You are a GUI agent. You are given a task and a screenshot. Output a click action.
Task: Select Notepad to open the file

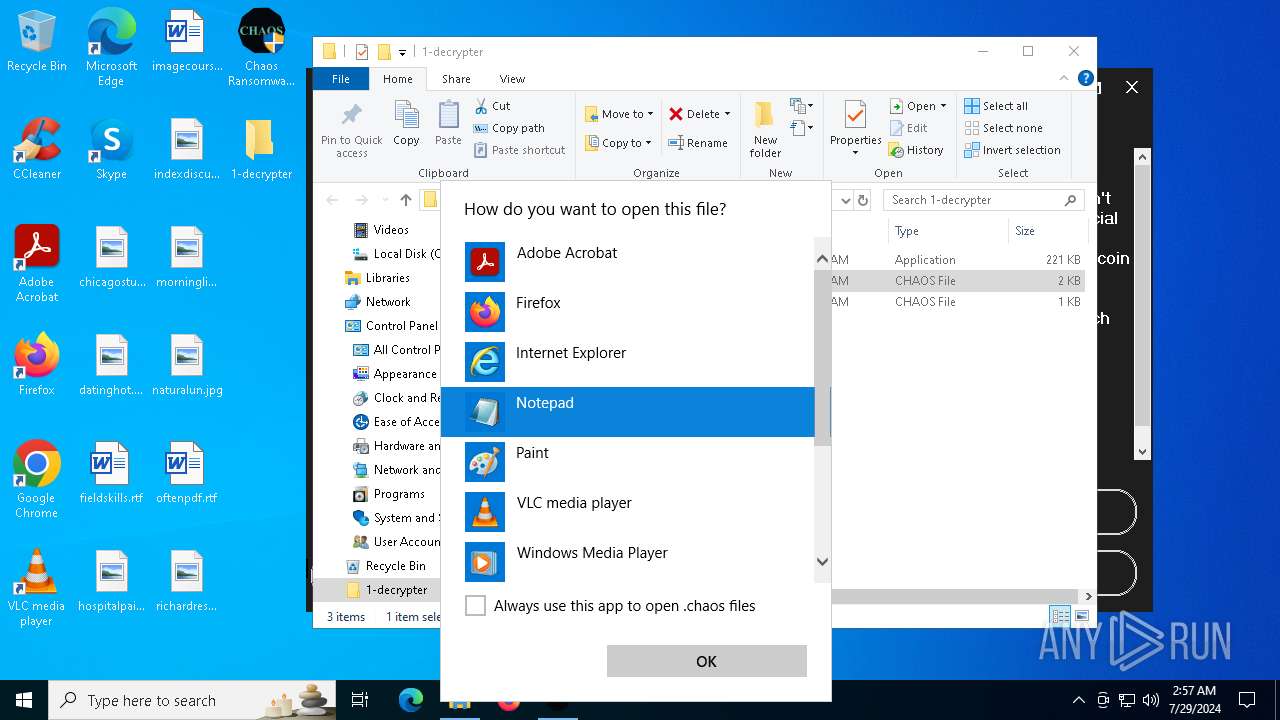(x=627, y=412)
